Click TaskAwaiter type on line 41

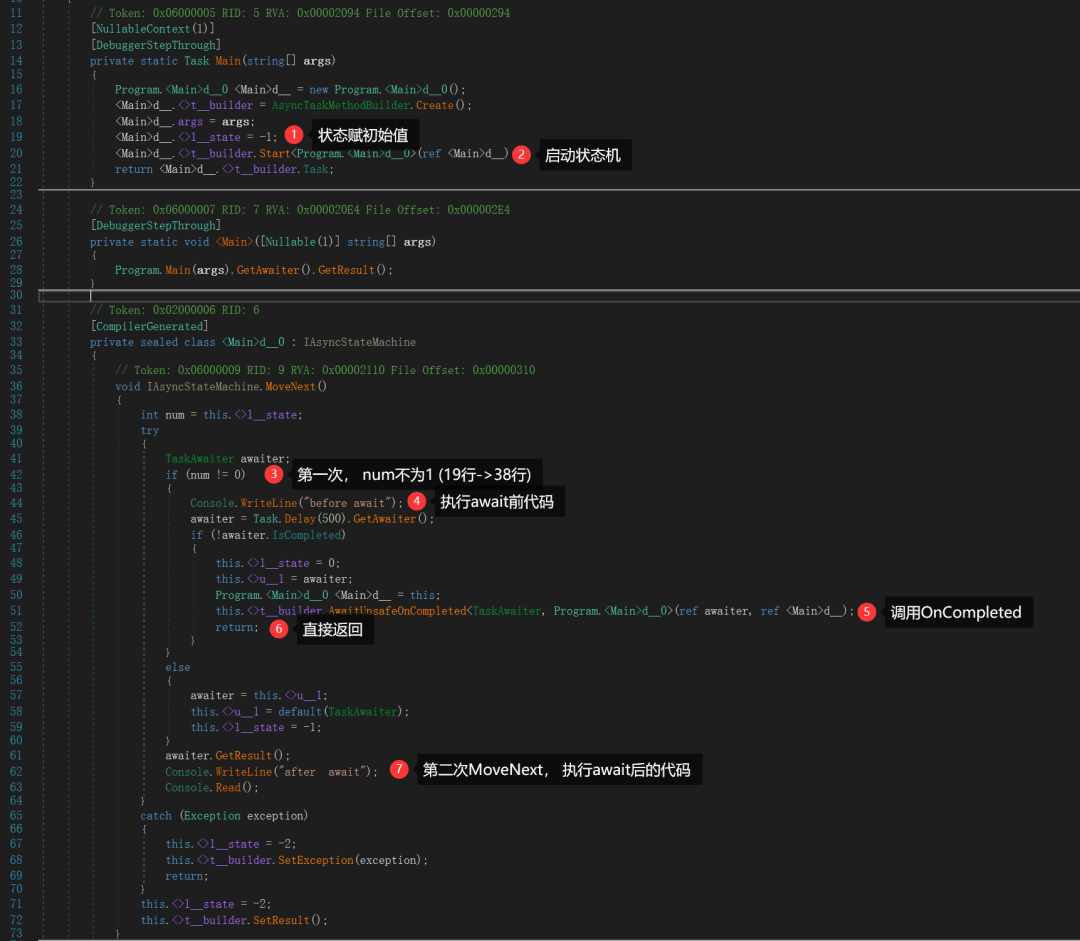(x=200, y=458)
